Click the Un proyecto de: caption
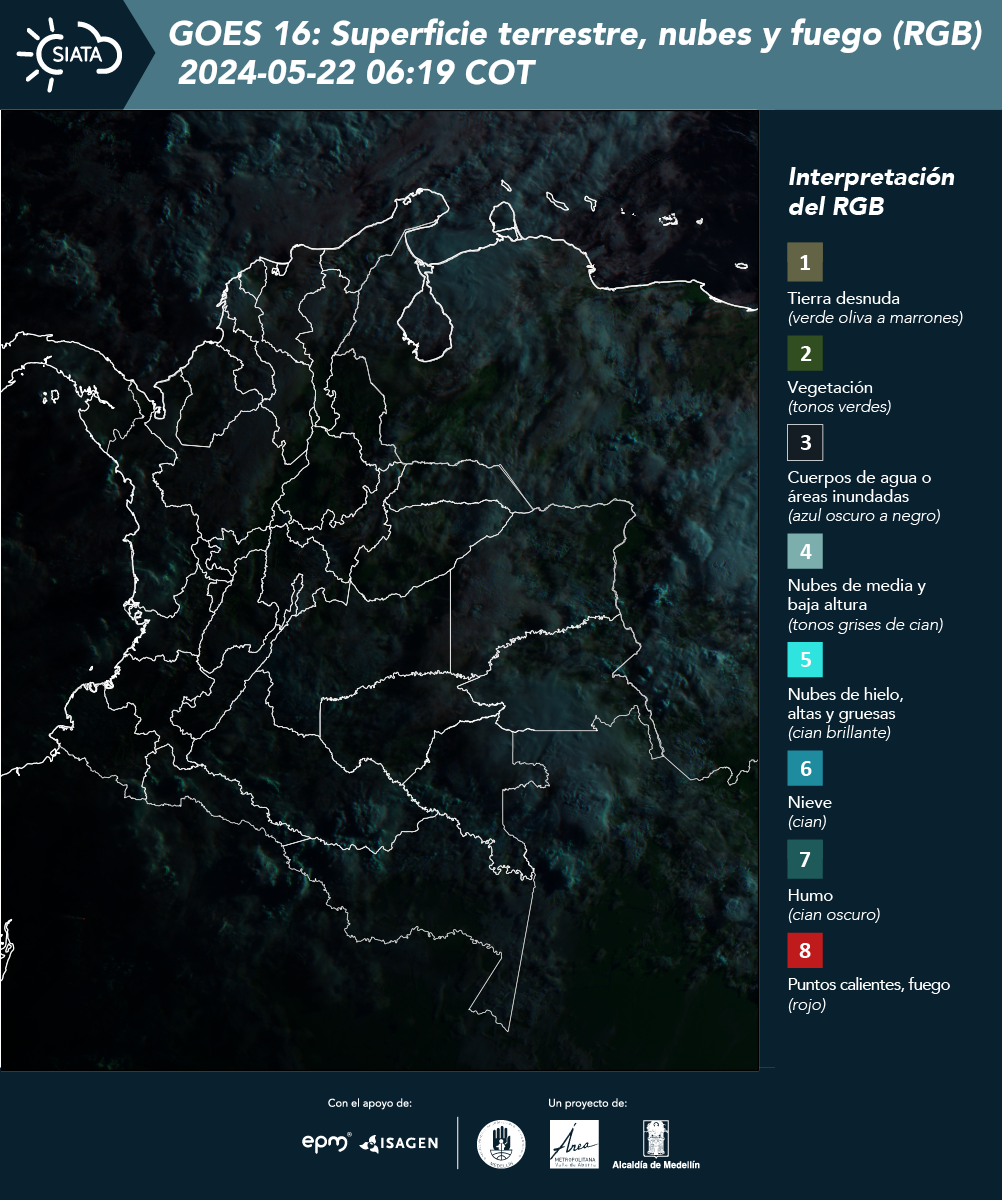1002x1200 pixels. point(587,1103)
